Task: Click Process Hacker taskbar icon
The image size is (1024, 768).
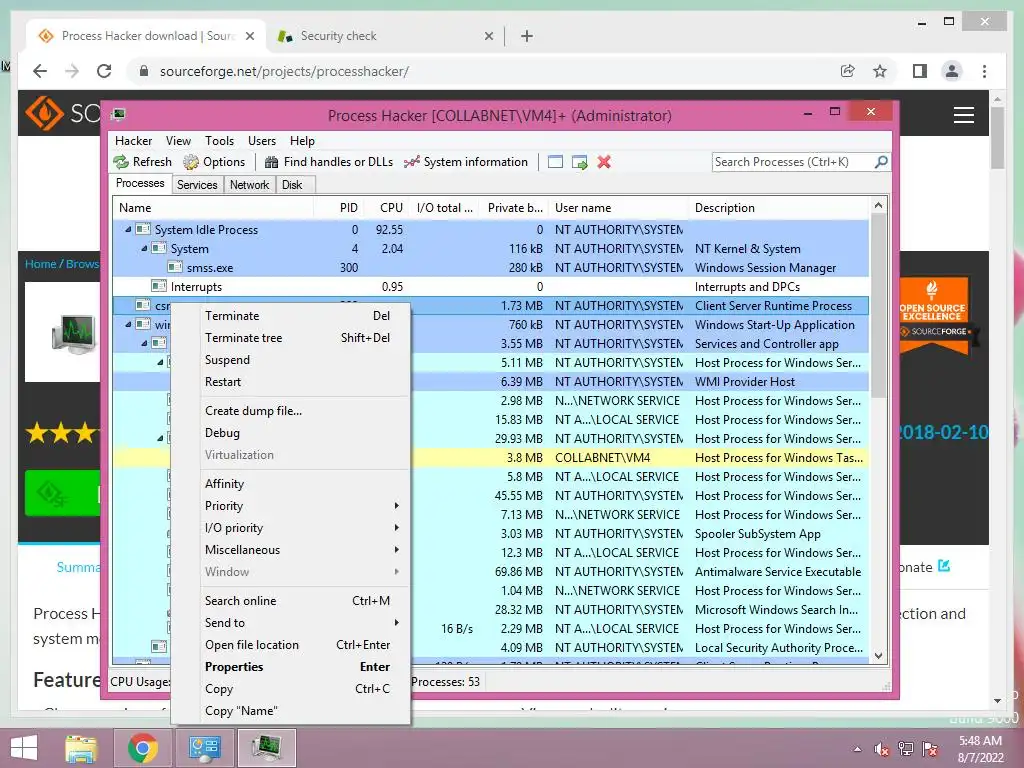Action: coord(266,748)
